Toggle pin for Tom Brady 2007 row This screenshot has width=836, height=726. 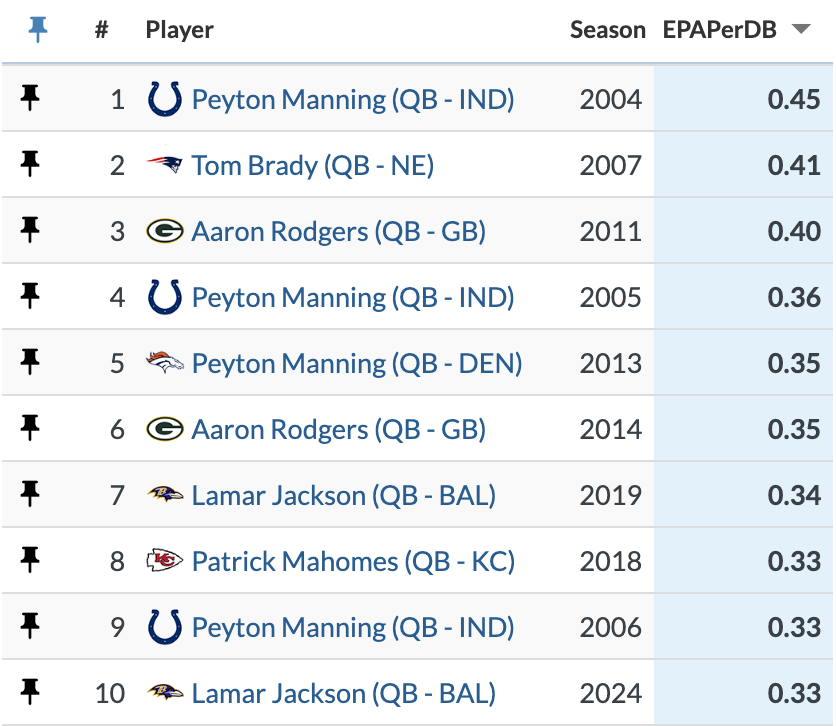[31, 164]
